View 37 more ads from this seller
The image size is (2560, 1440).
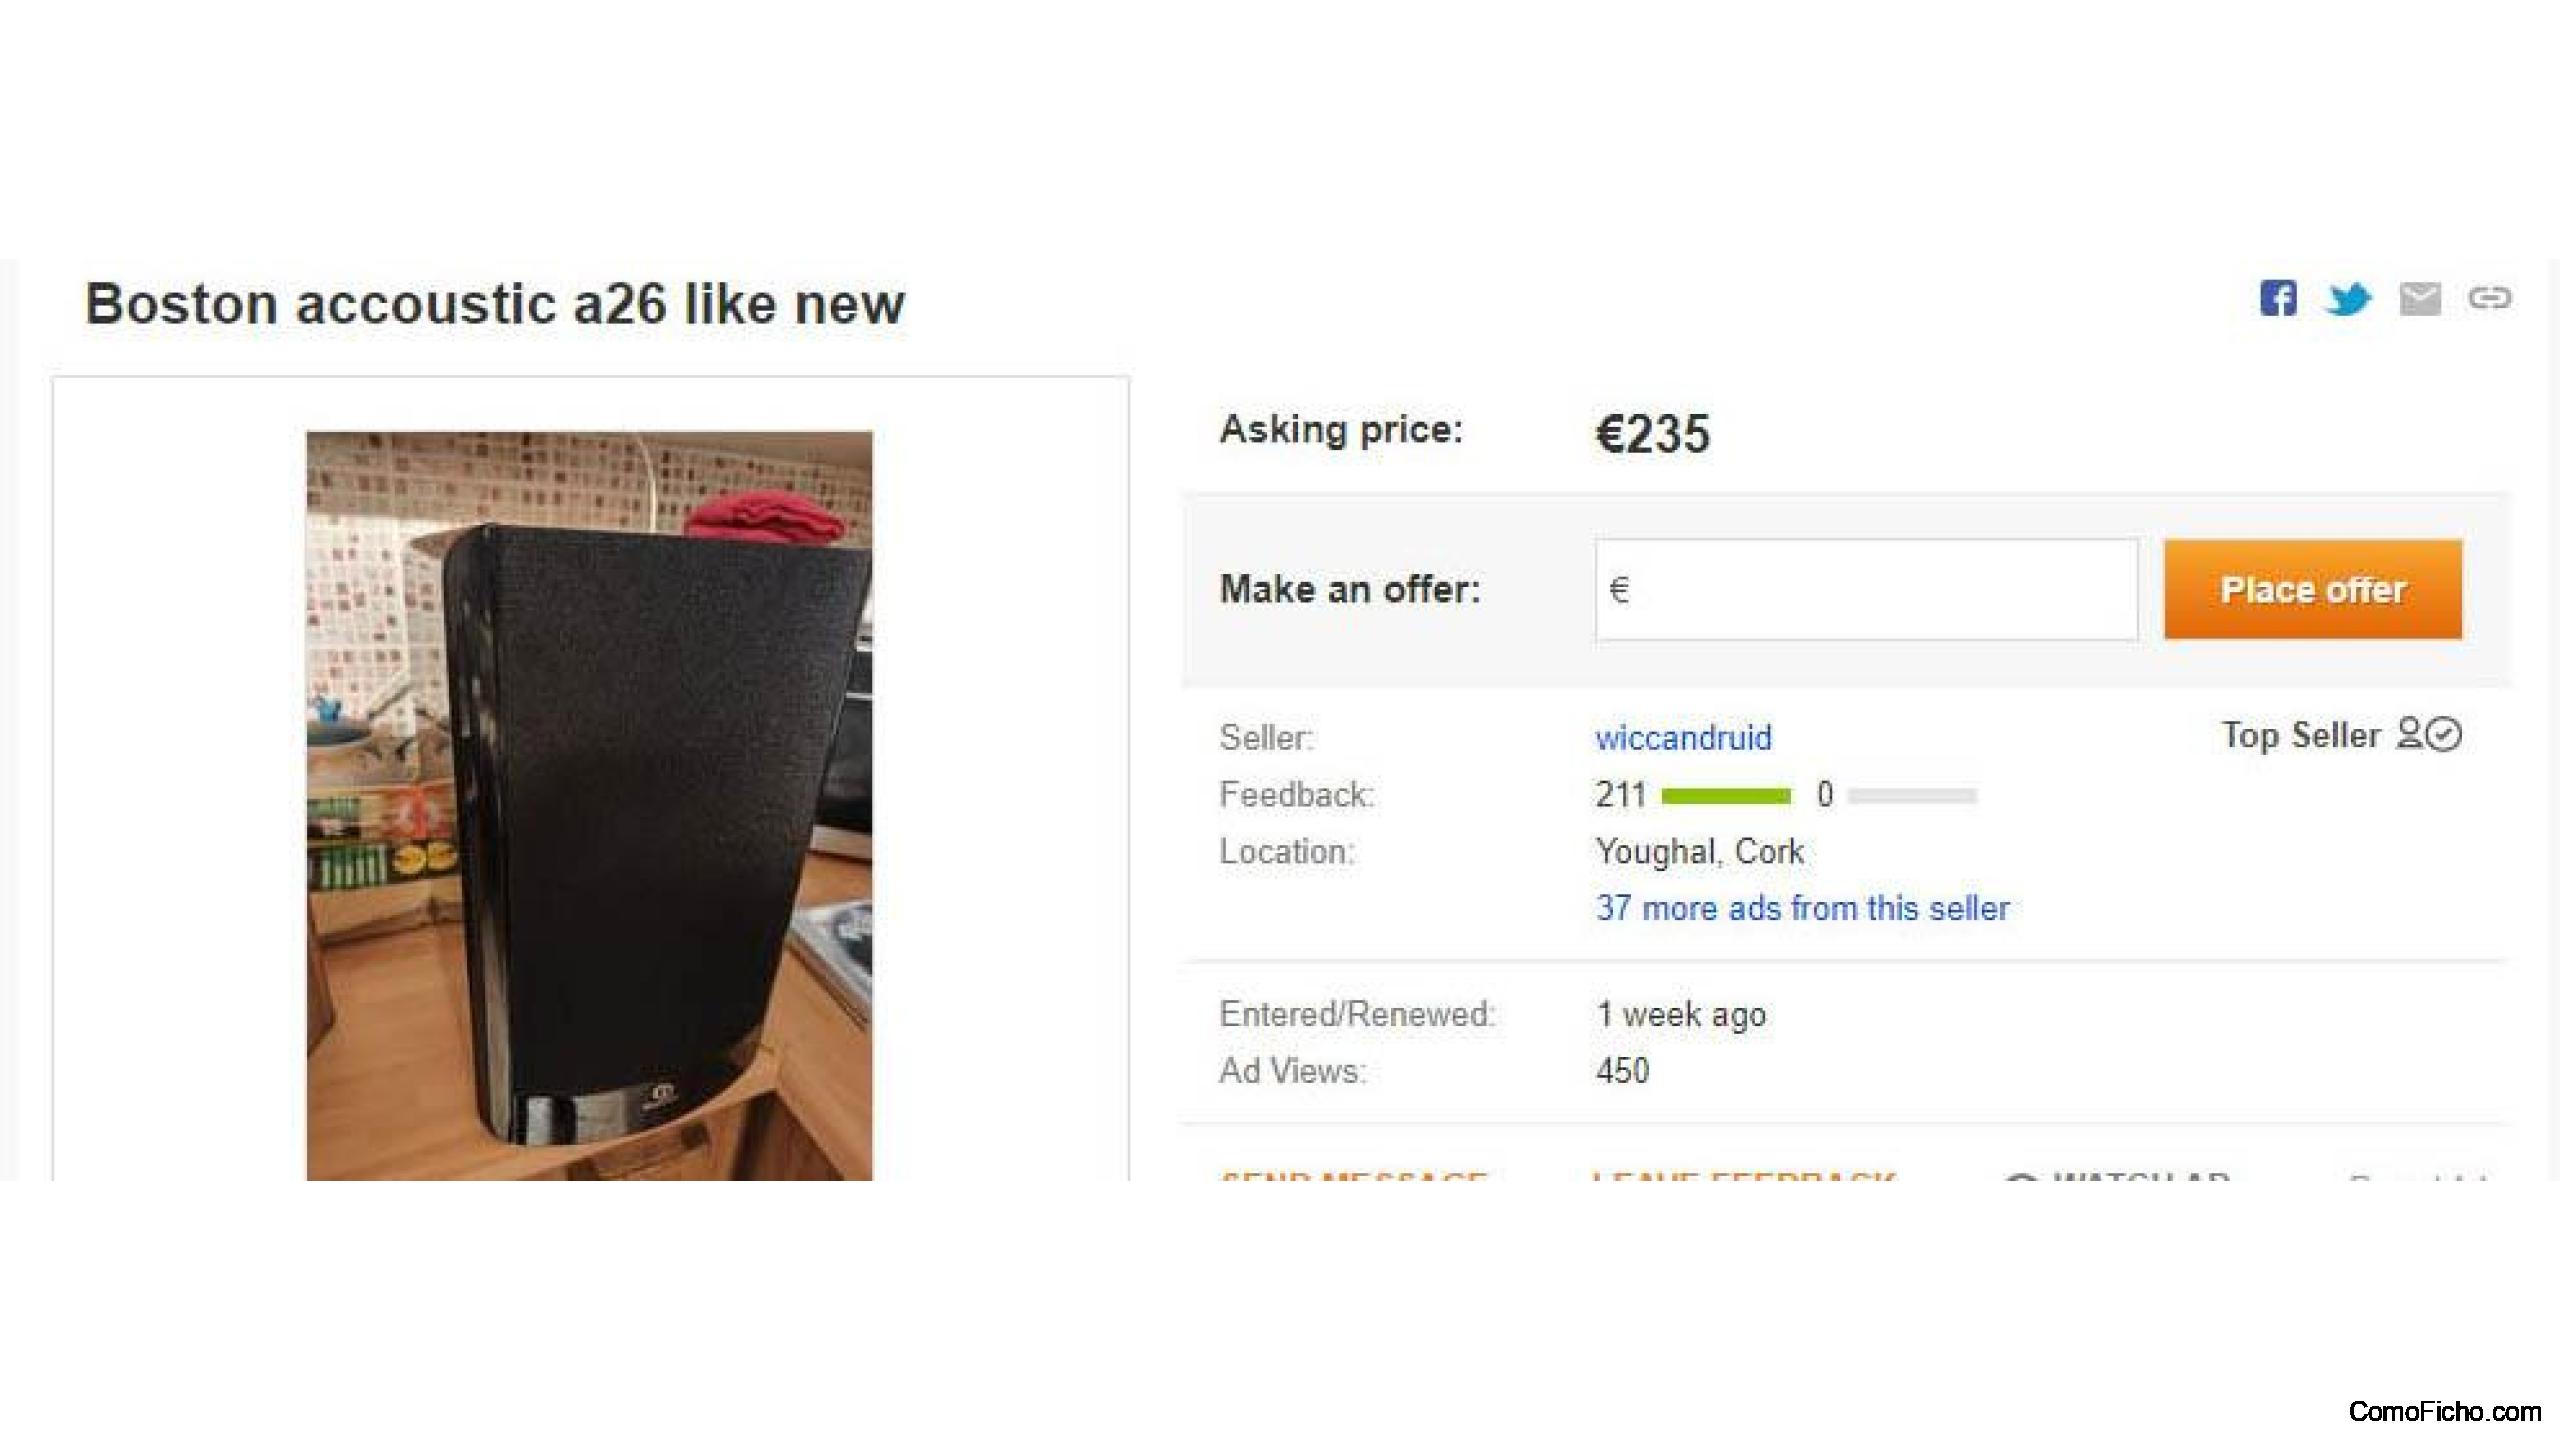(1802, 908)
